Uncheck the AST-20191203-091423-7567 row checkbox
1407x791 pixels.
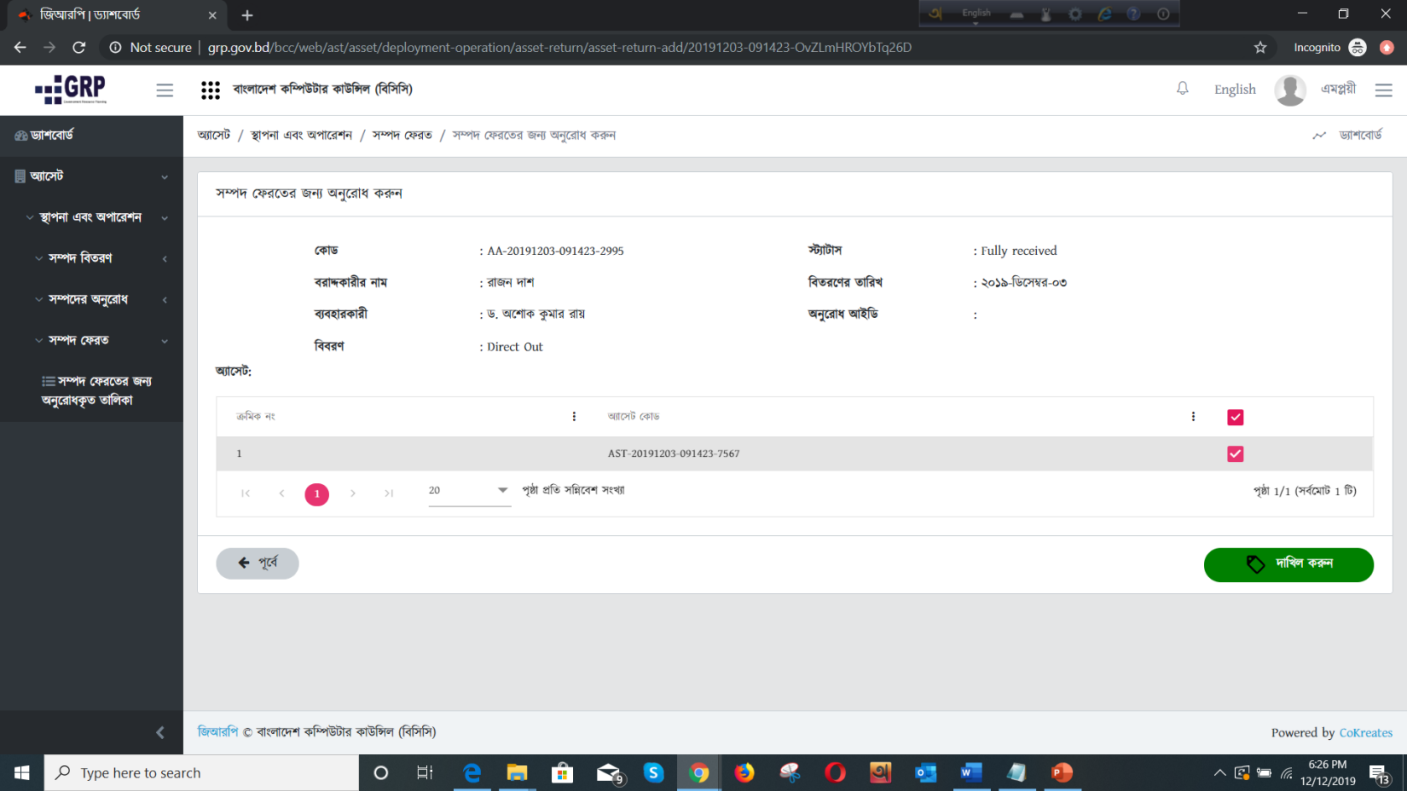[x=1235, y=454]
